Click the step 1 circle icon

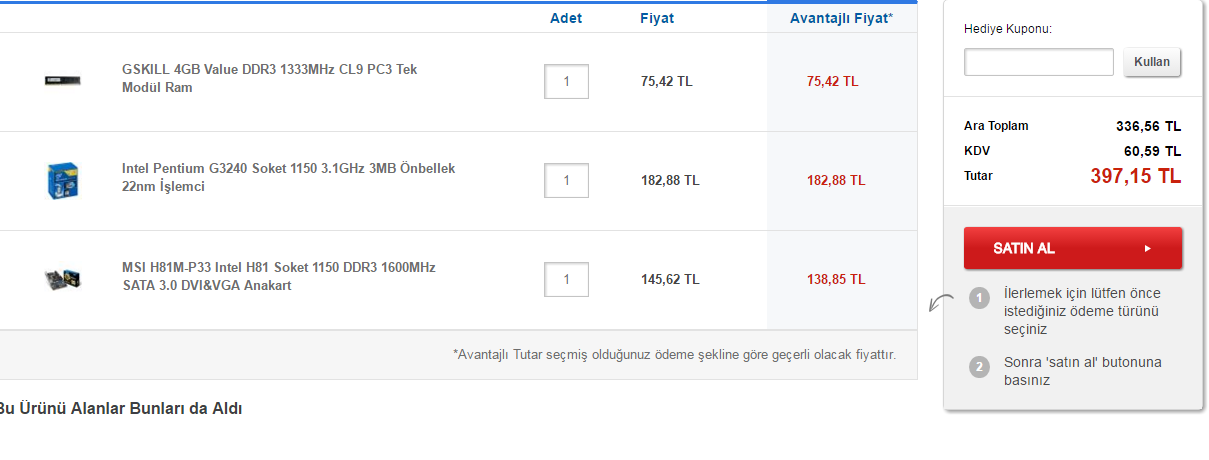tap(980, 297)
